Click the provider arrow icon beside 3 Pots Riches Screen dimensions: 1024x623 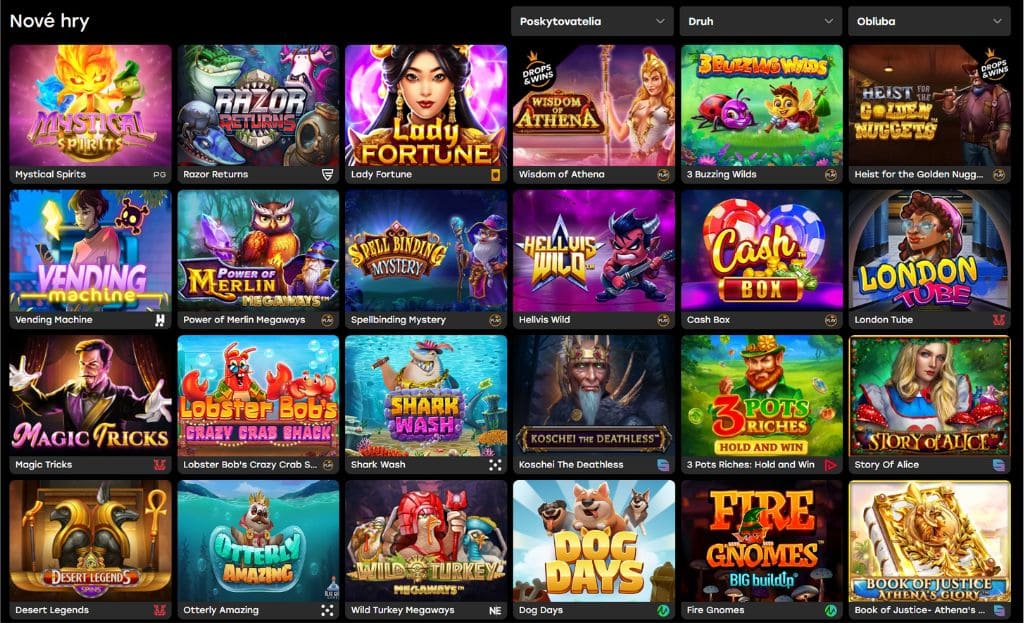click(x=831, y=465)
